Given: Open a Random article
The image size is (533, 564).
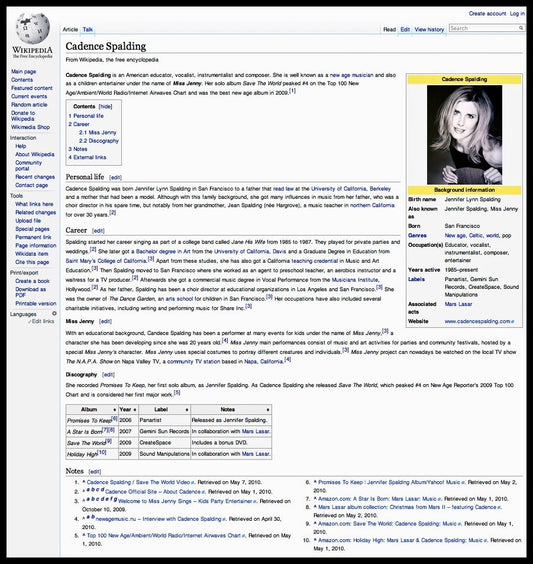Looking at the screenshot, I should tap(29, 105).
